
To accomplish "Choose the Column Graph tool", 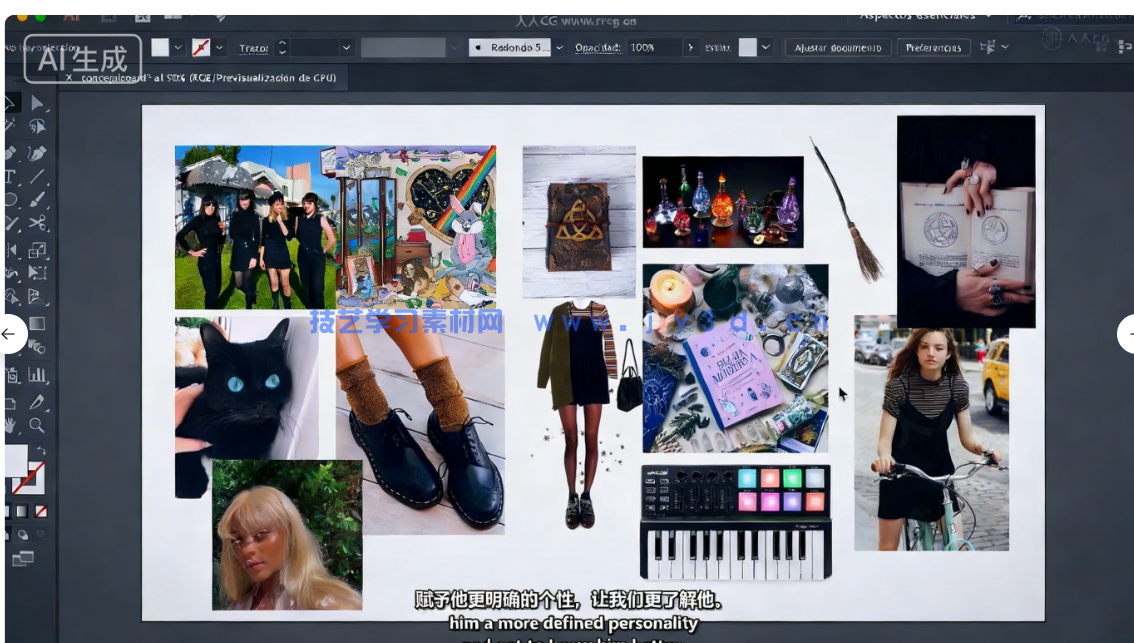I will pyautogui.click(x=38, y=376).
